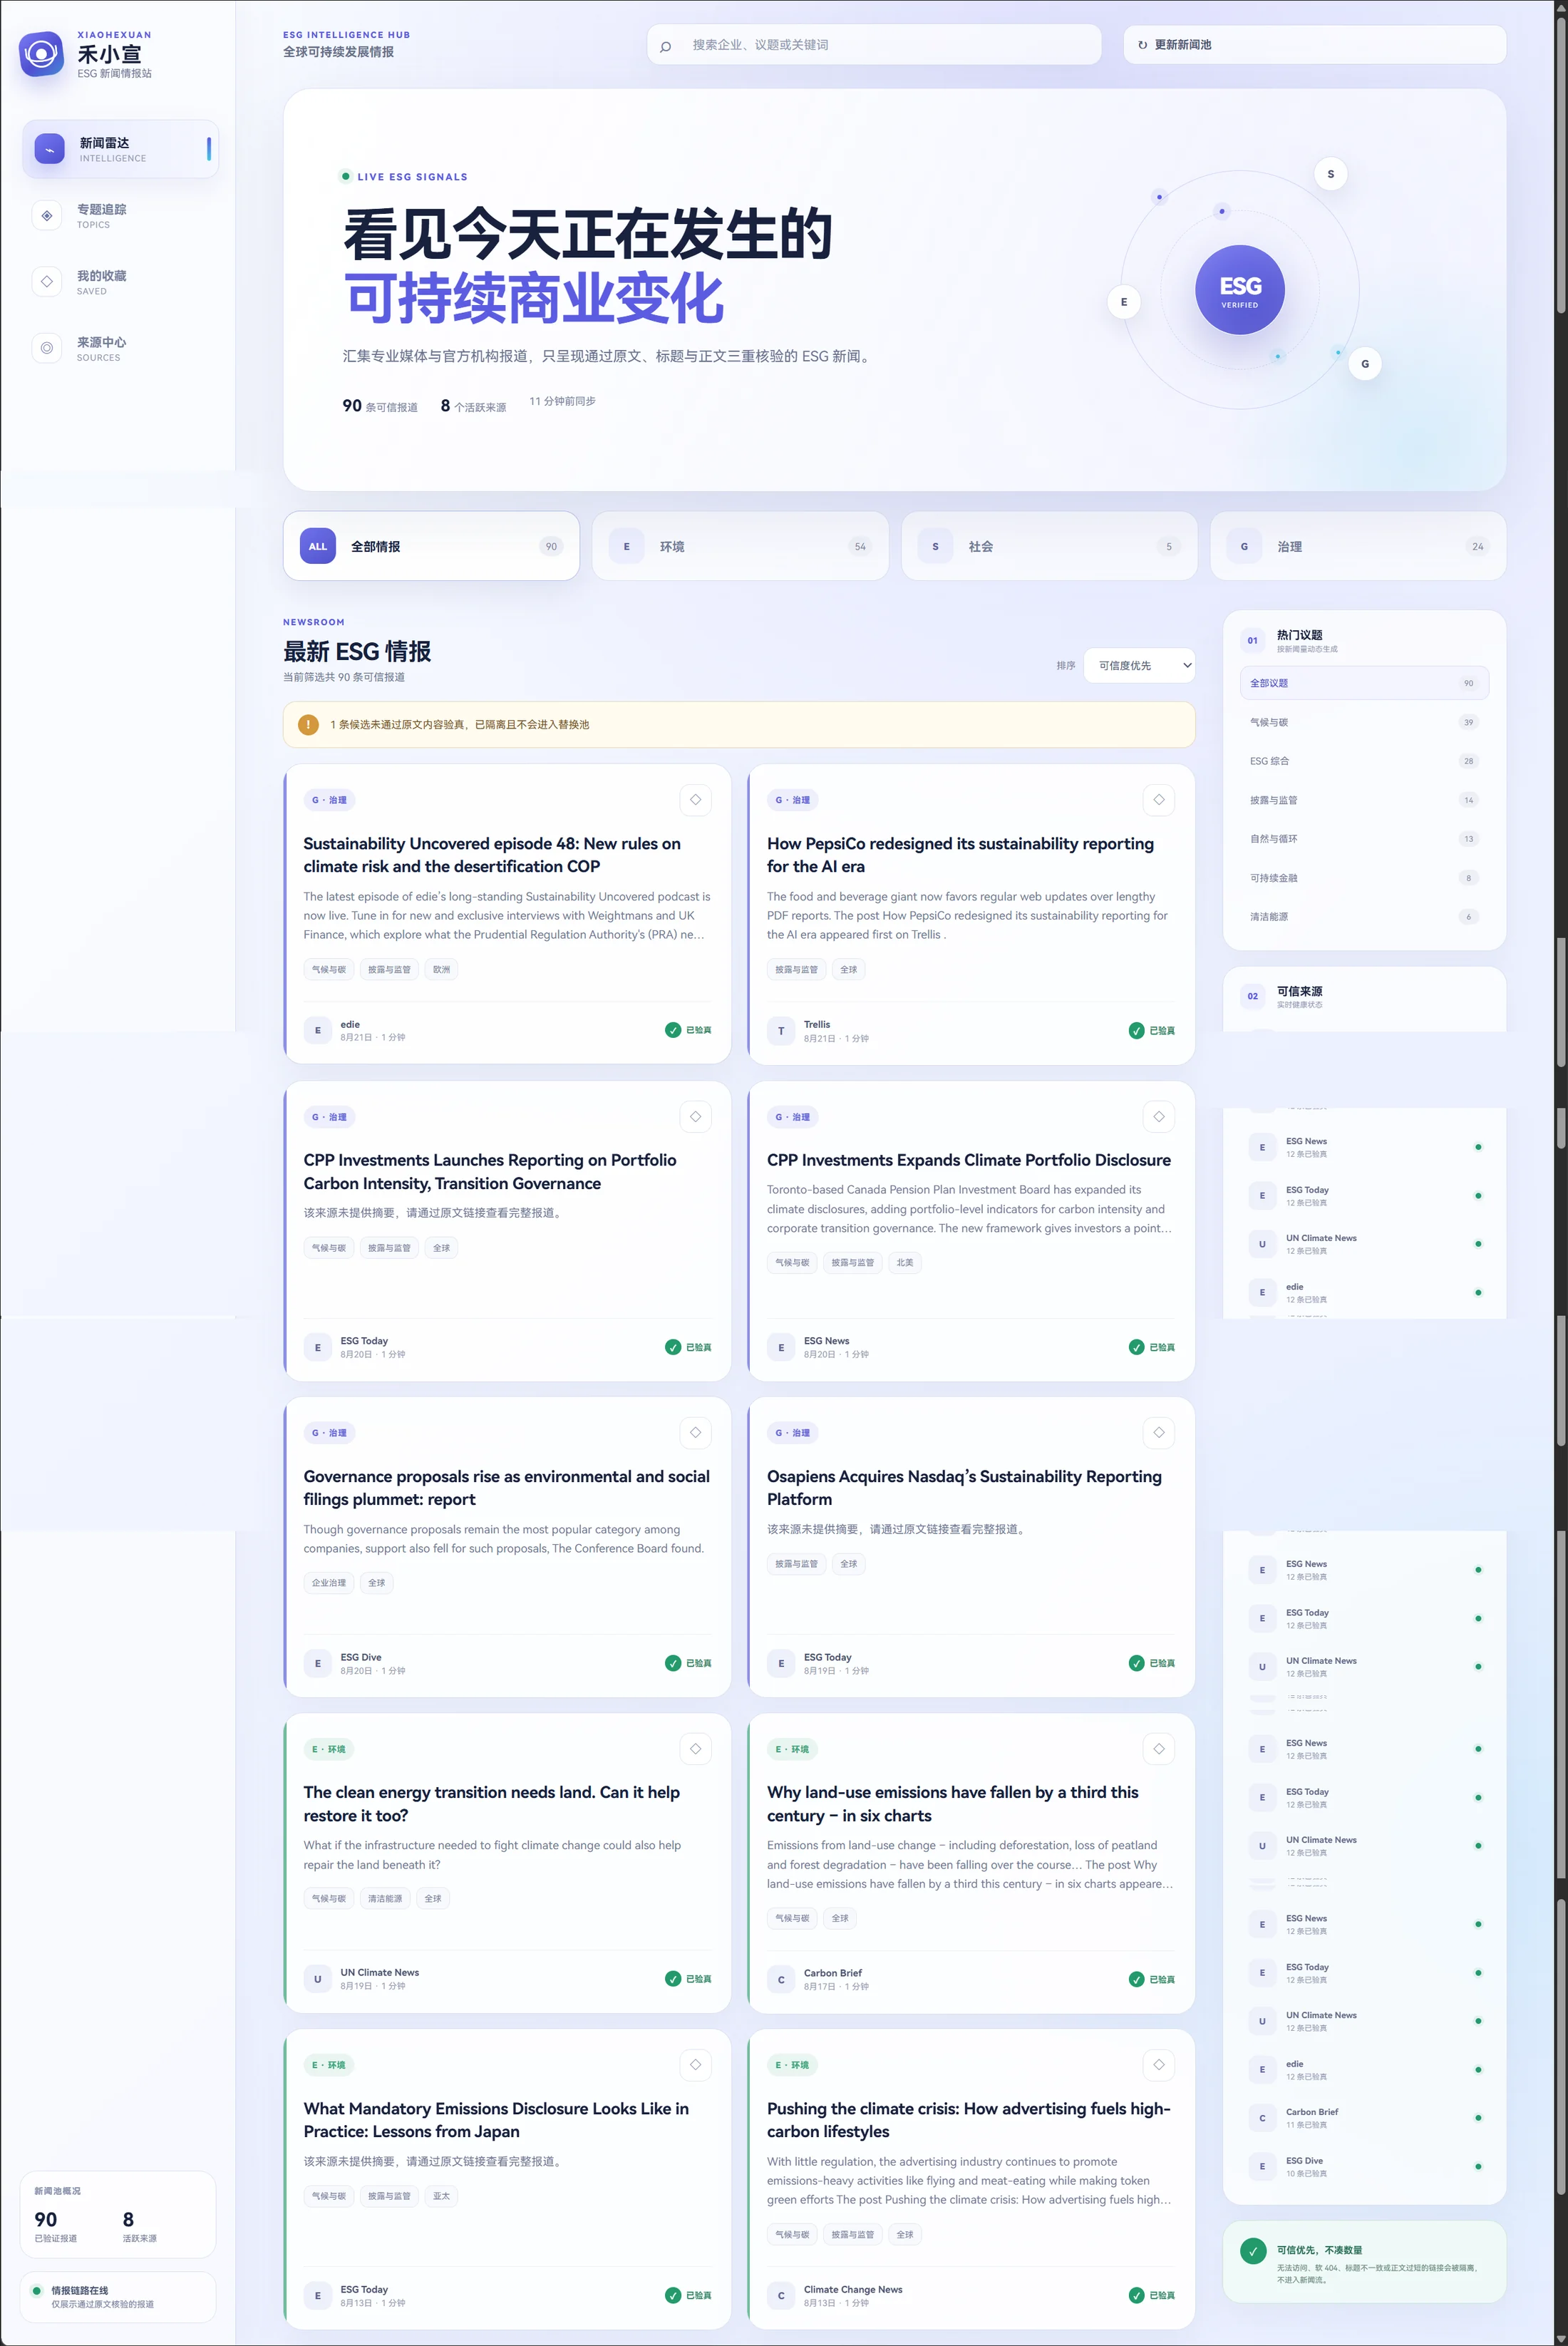Switch to the 治理 category tab

[x=1358, y=546]
